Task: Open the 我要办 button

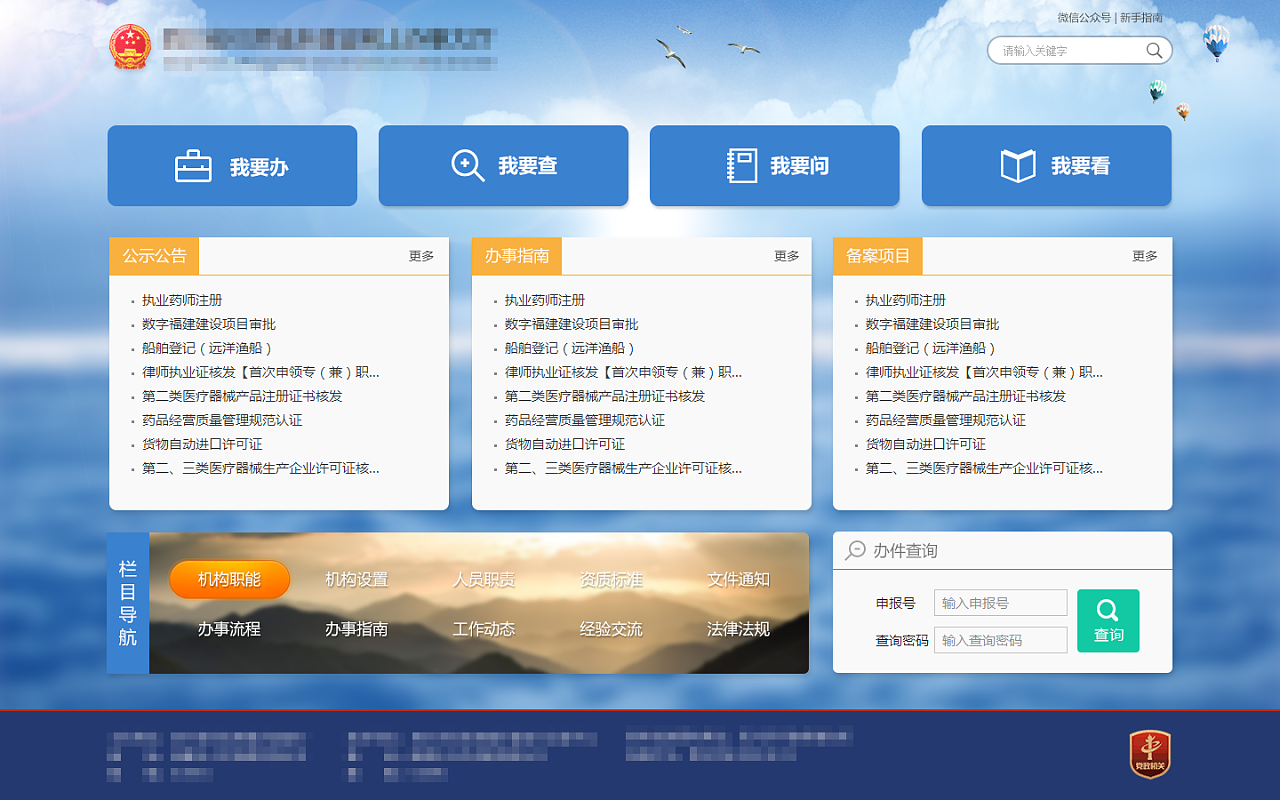Action: (232, 166)
